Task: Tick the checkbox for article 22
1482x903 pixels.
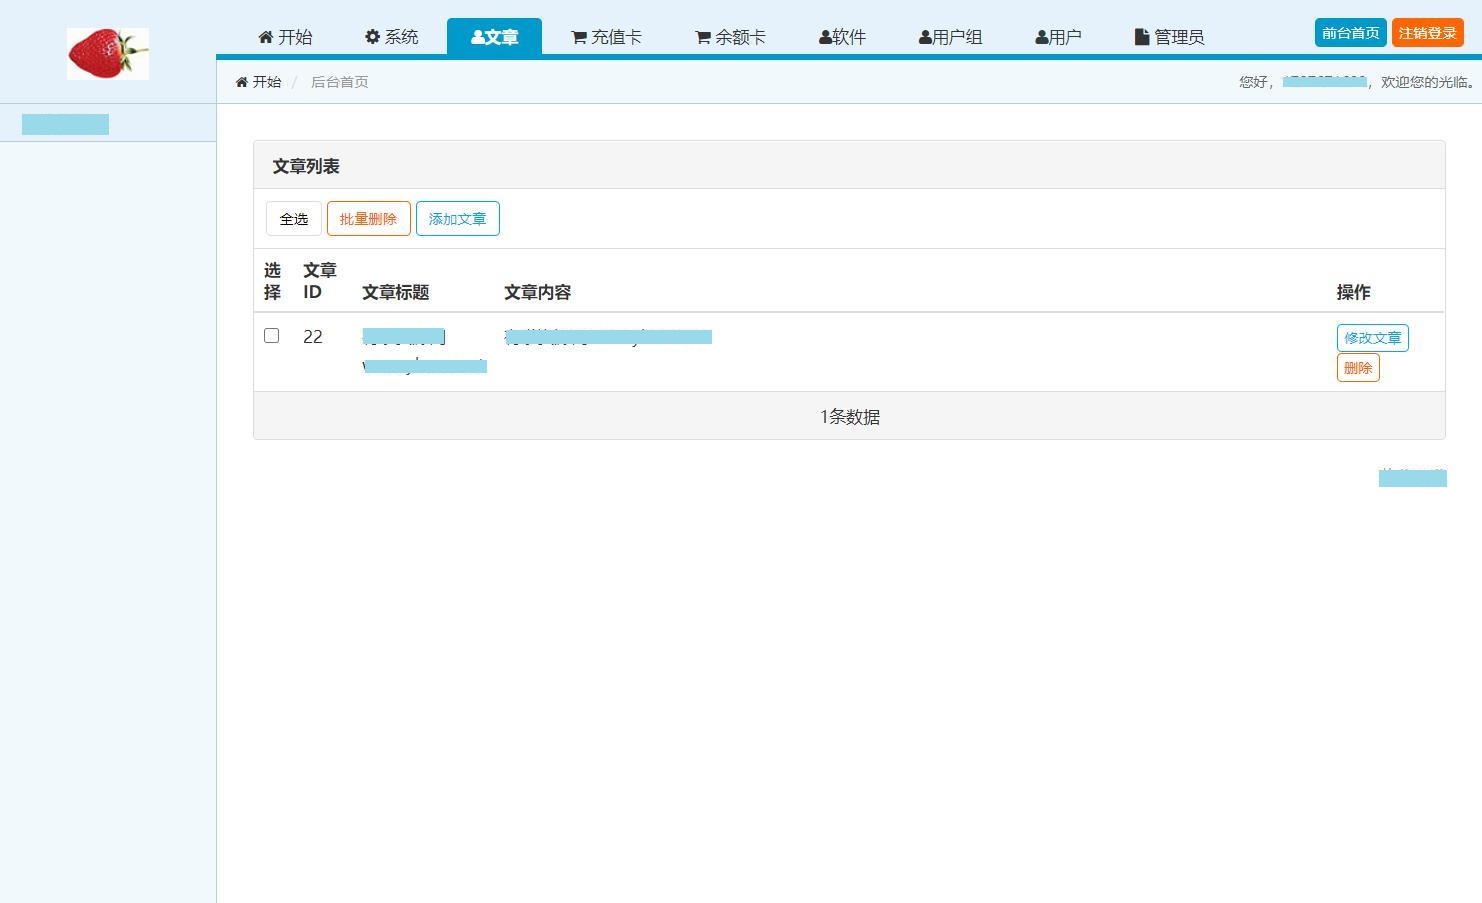Action: [271, 336]
